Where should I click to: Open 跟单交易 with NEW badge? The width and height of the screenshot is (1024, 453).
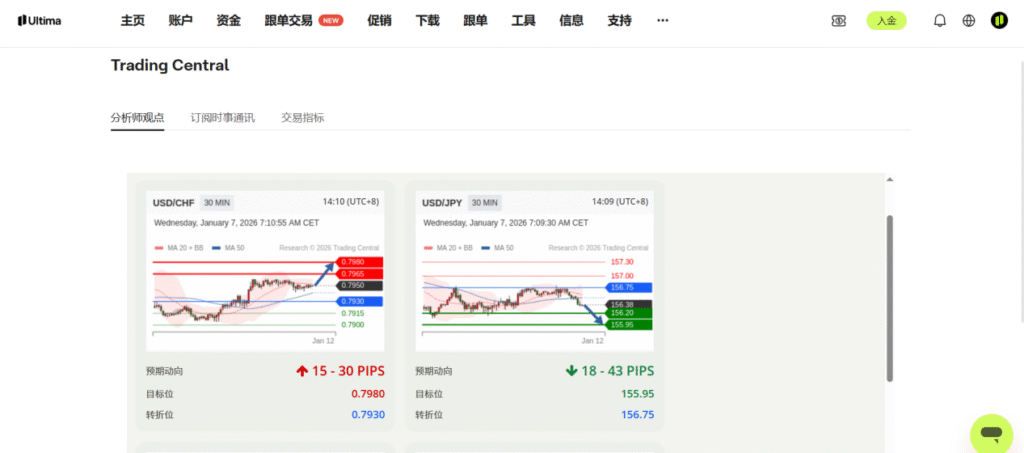[x=304, y=21]
